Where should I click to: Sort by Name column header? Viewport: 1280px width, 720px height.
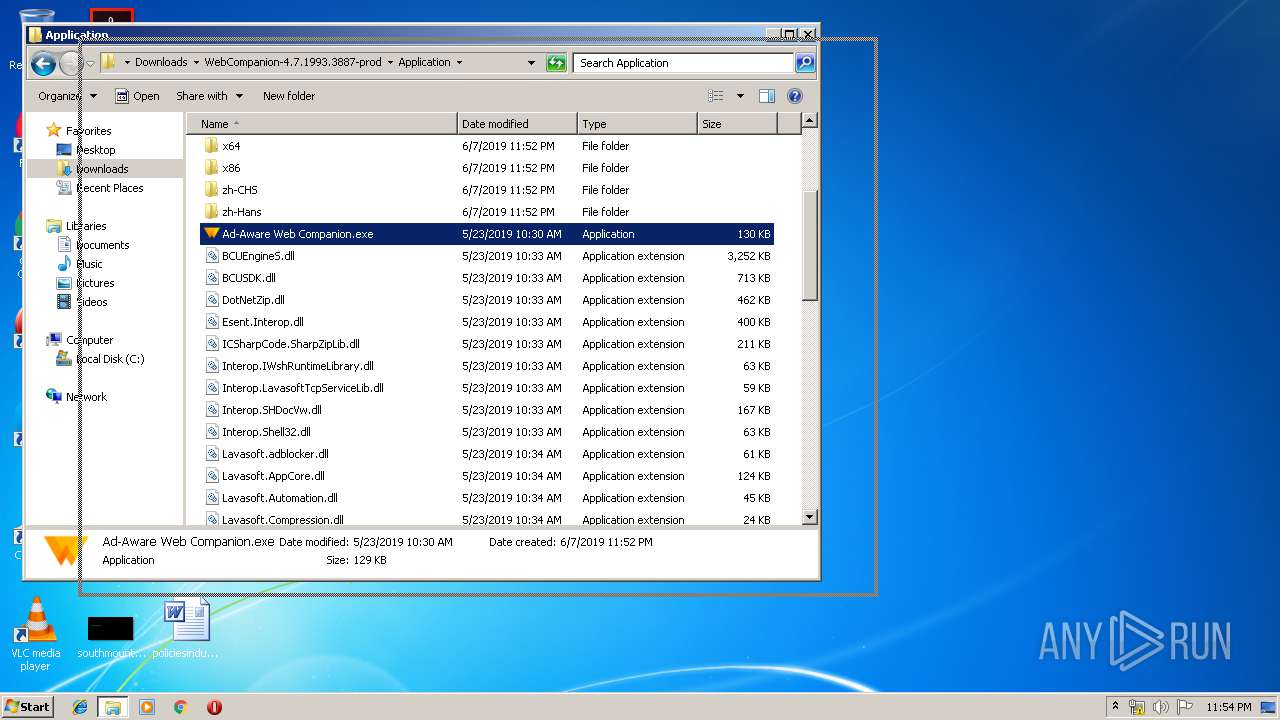click(x=322, y=124)
